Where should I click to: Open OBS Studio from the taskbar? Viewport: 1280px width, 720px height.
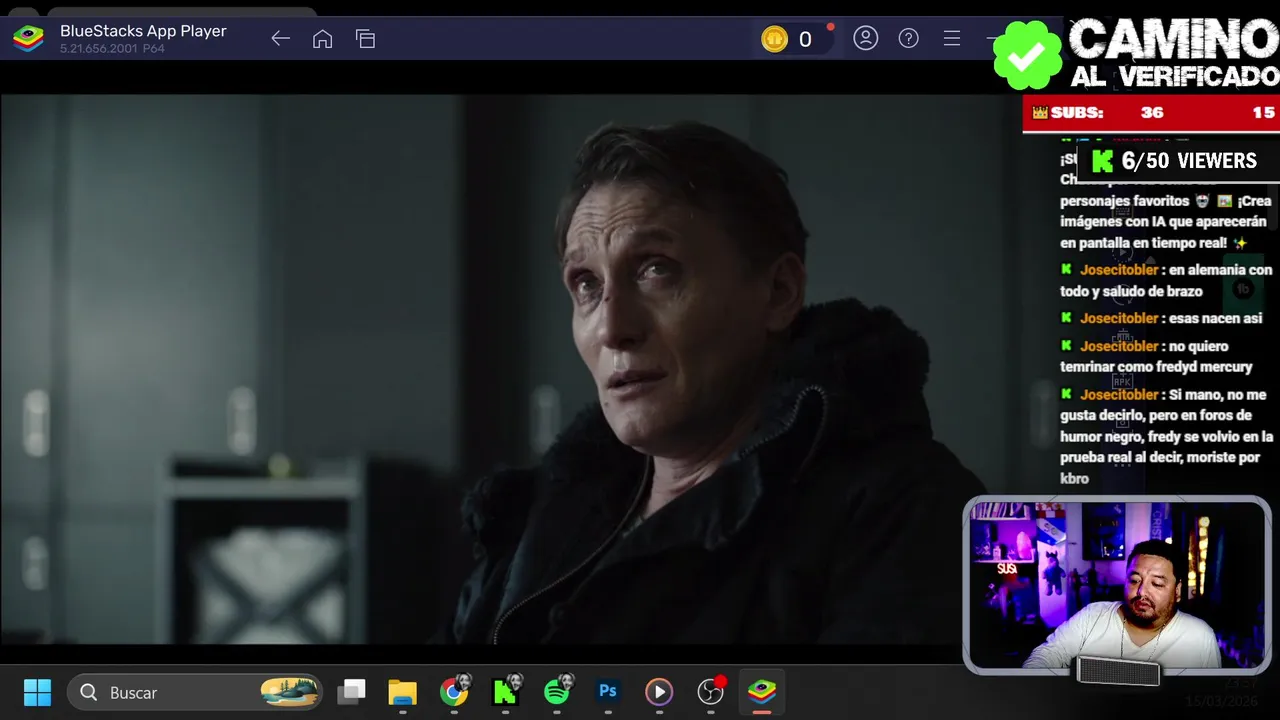[x=711, y=691]
